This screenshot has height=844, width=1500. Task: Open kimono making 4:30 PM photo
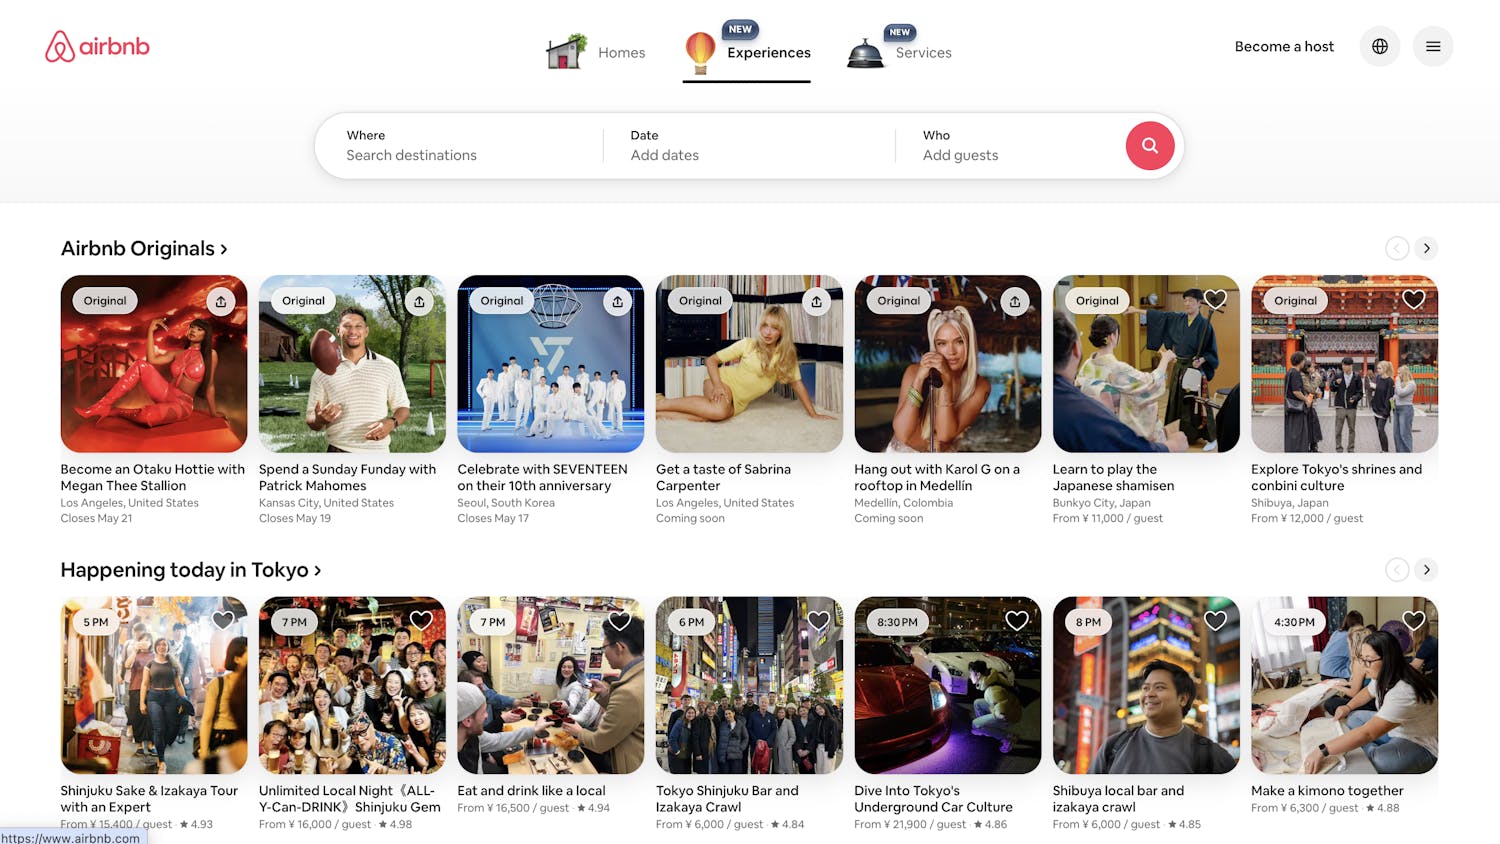click(x=1345, y=685)
